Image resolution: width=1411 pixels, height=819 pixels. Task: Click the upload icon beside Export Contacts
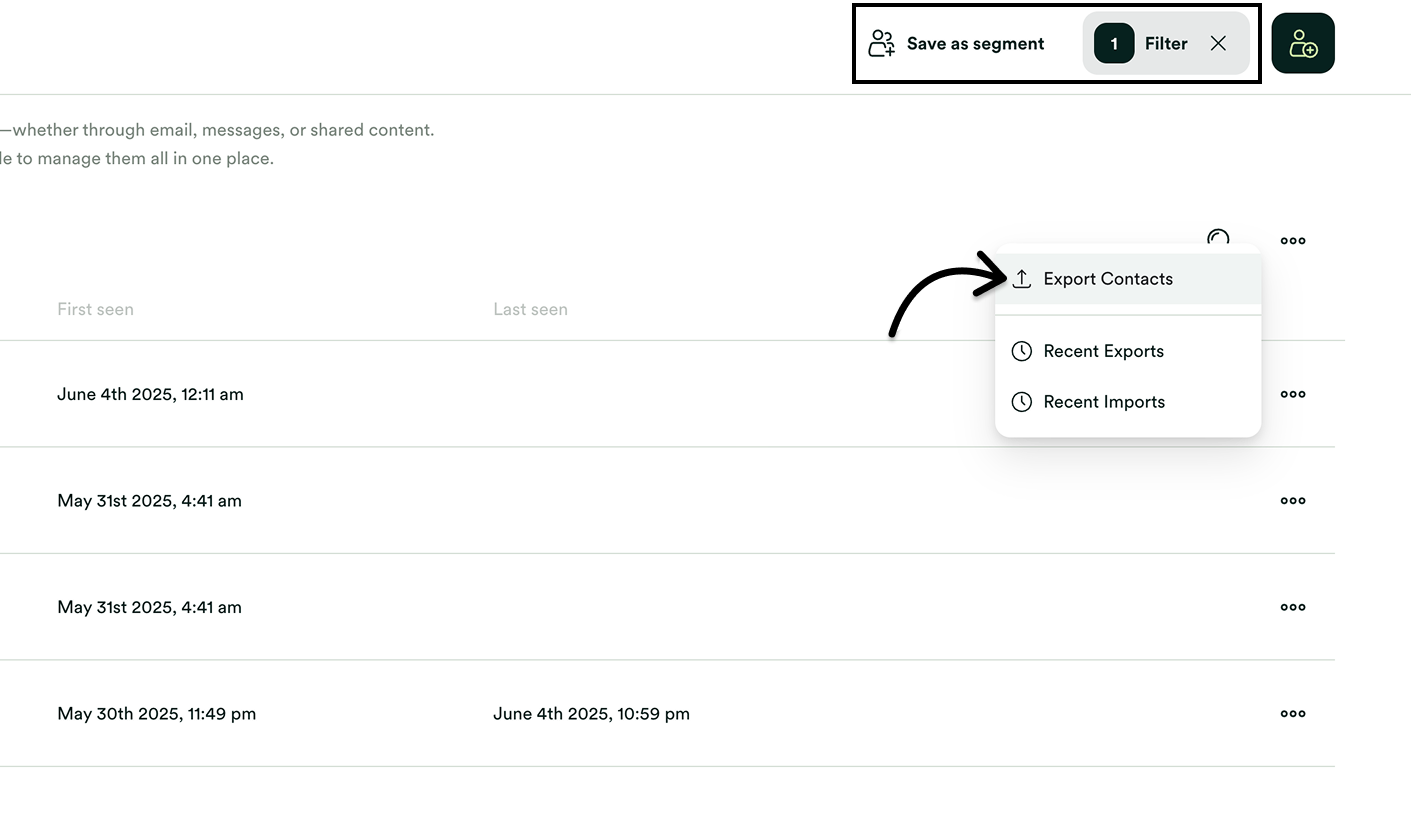click(x=1021, y=279)
